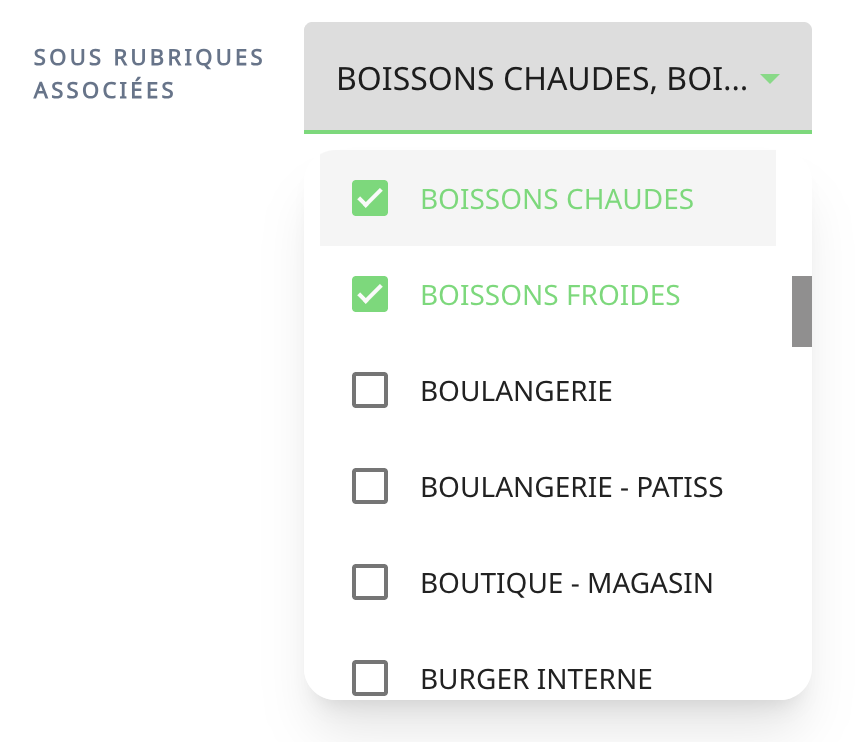862x742 pixels.
Task: Click the green underline of the dropdown field
Action: [x=557, y=131]
